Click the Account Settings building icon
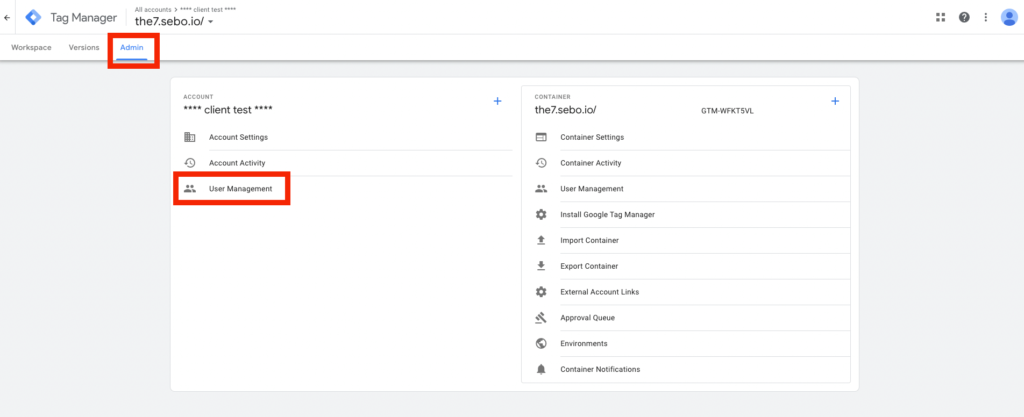 point(190,137)
